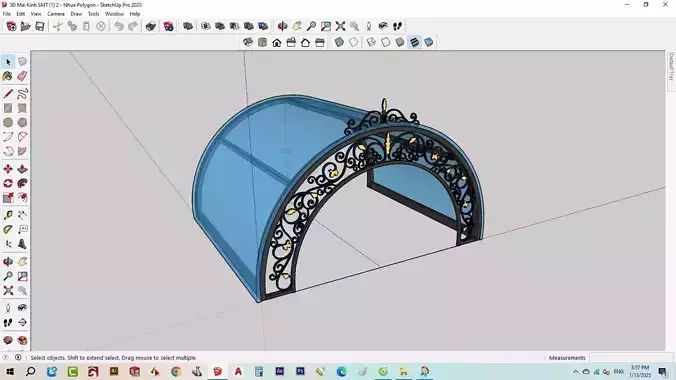
Task: Enable Wireframe face style
Action: [x=371, y=42]
